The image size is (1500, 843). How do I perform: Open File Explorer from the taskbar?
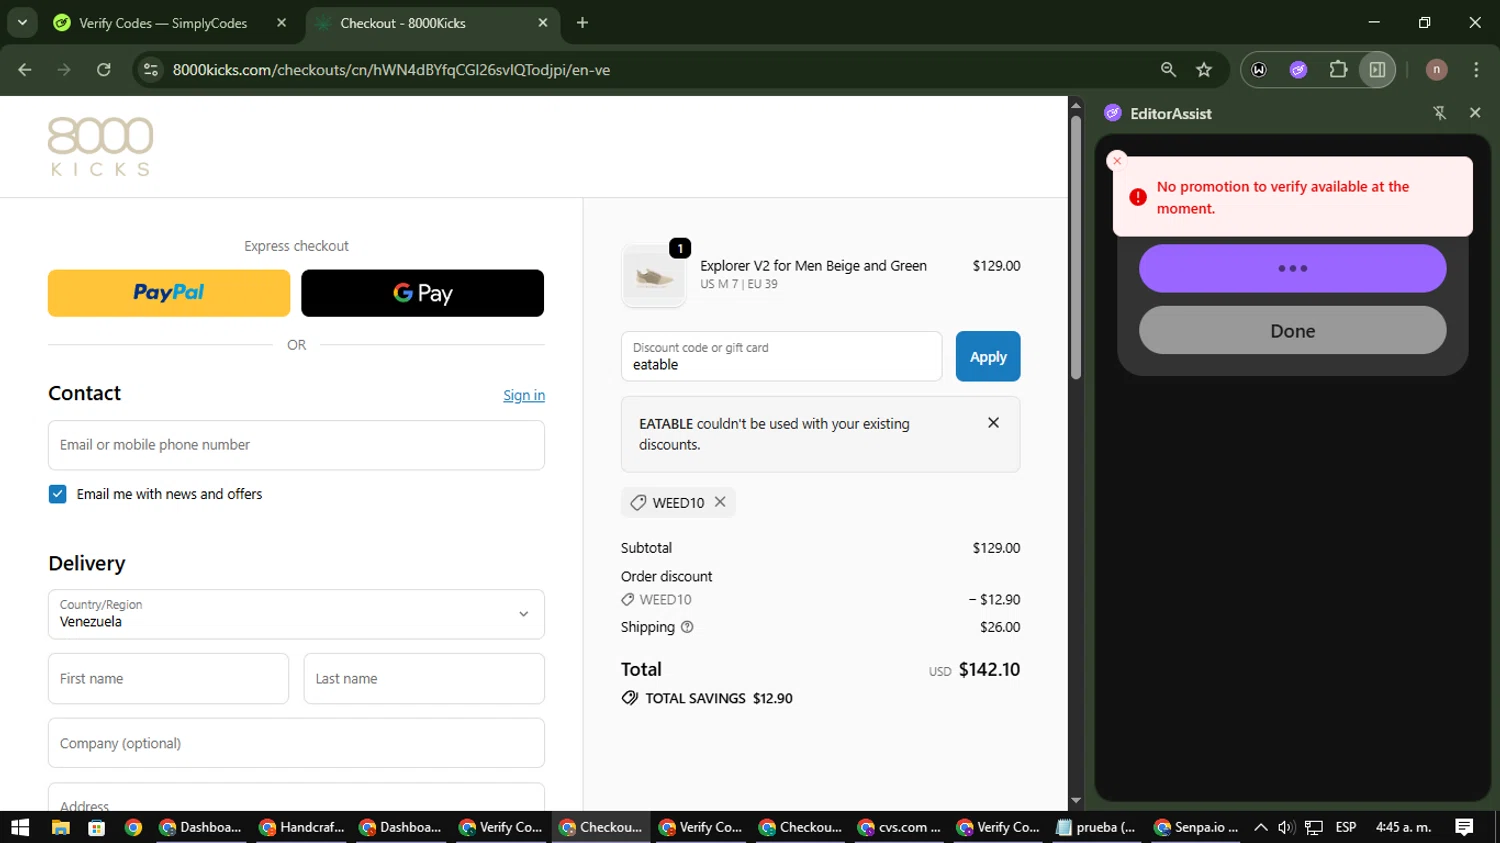(60, 827)
